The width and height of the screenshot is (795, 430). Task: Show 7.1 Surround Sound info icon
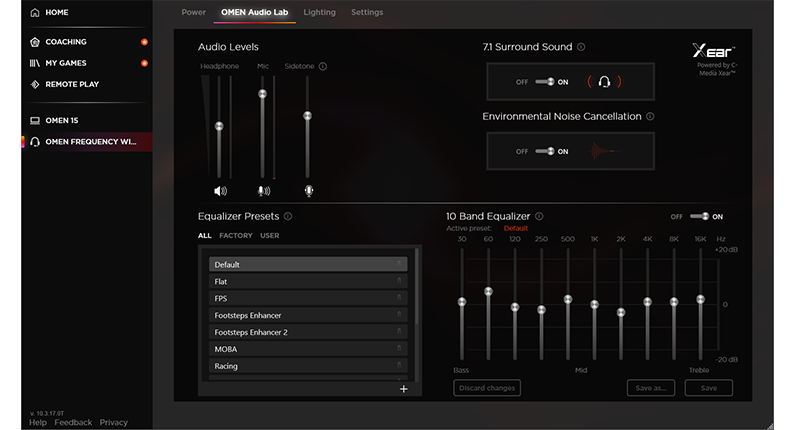pos(581,47)
